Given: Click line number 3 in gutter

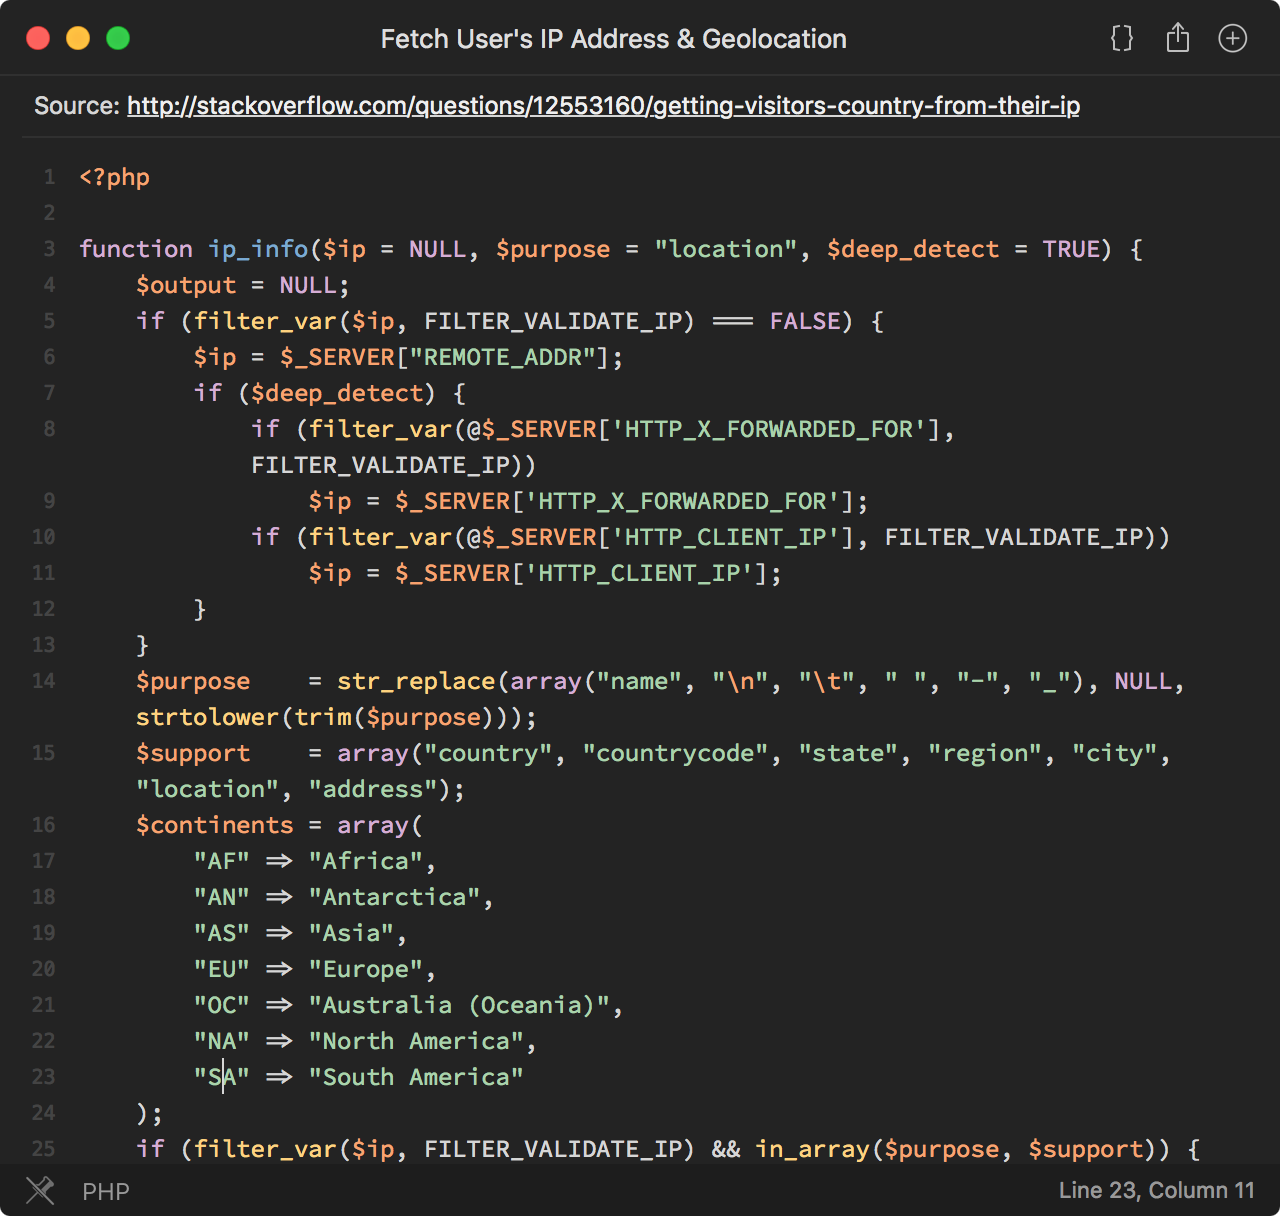Looking at the screenshot, I should [x=49, y=249].
